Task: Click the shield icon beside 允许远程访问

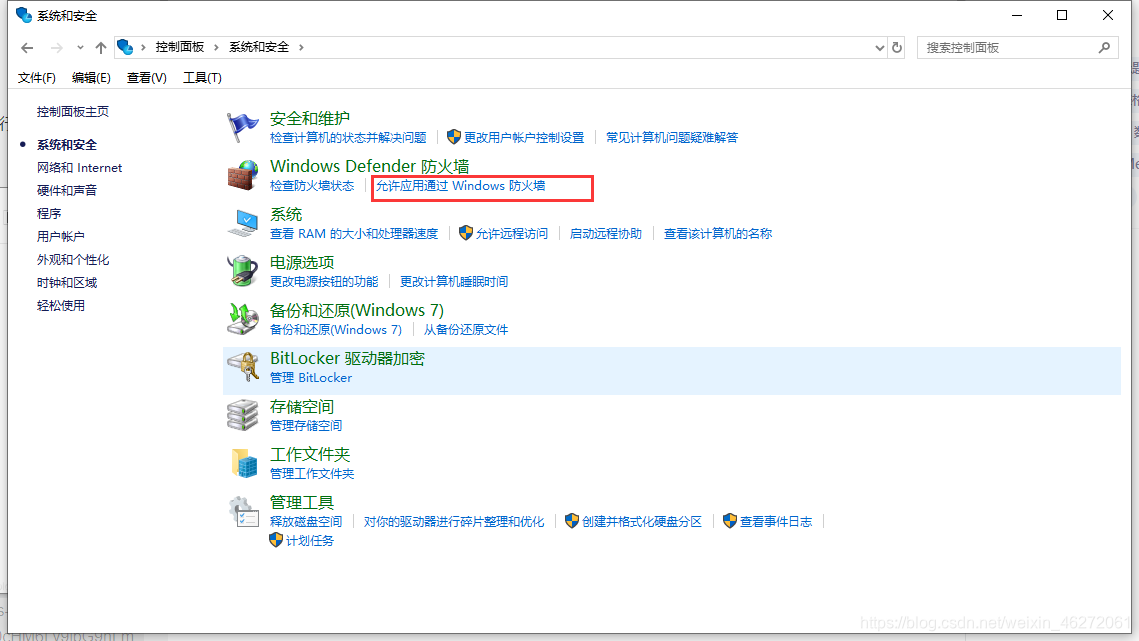Action: click(466, 233)
